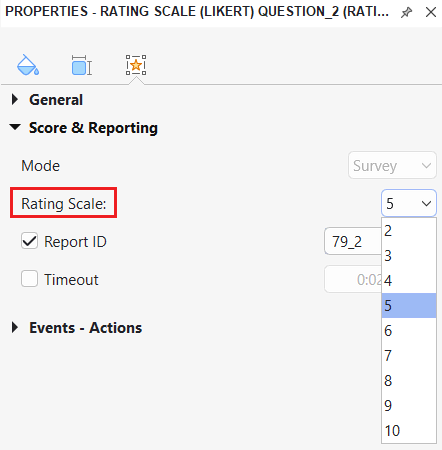
Task: Choose 10 in rating scale list
Action: pos(409,431)
